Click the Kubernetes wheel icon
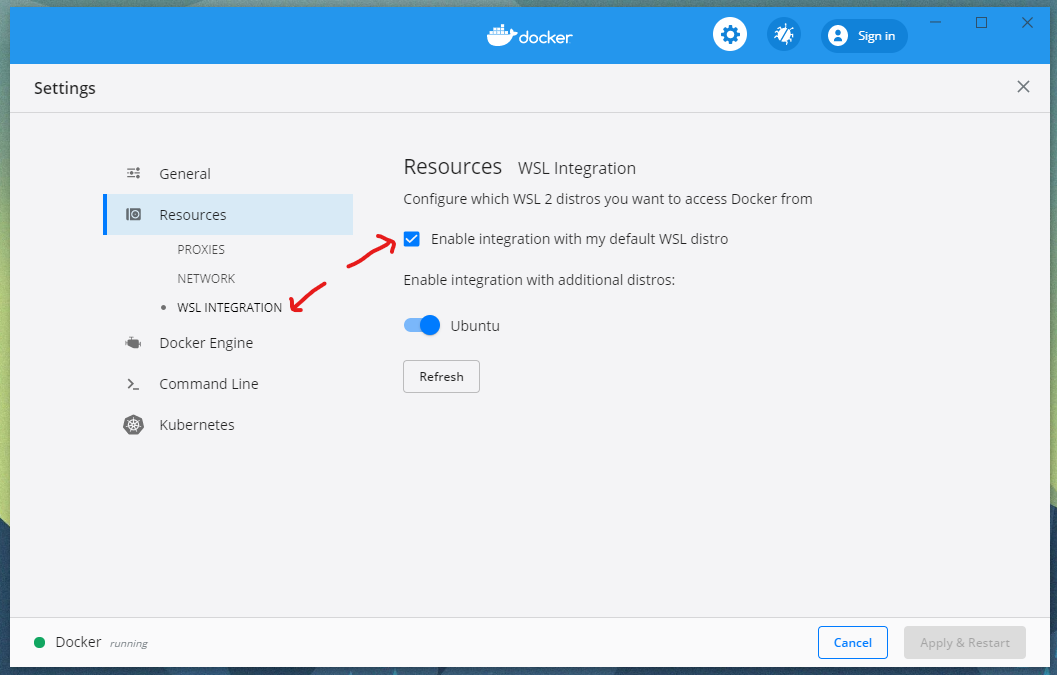The height and width of the screenshot is (675, 1057). 133,425
